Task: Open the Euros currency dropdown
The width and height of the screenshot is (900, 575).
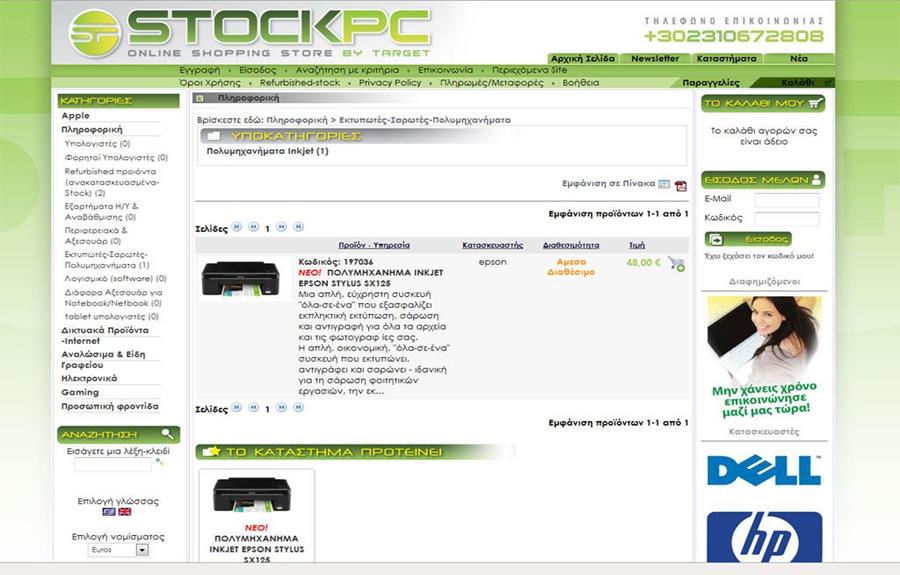Action: point(118,550)
